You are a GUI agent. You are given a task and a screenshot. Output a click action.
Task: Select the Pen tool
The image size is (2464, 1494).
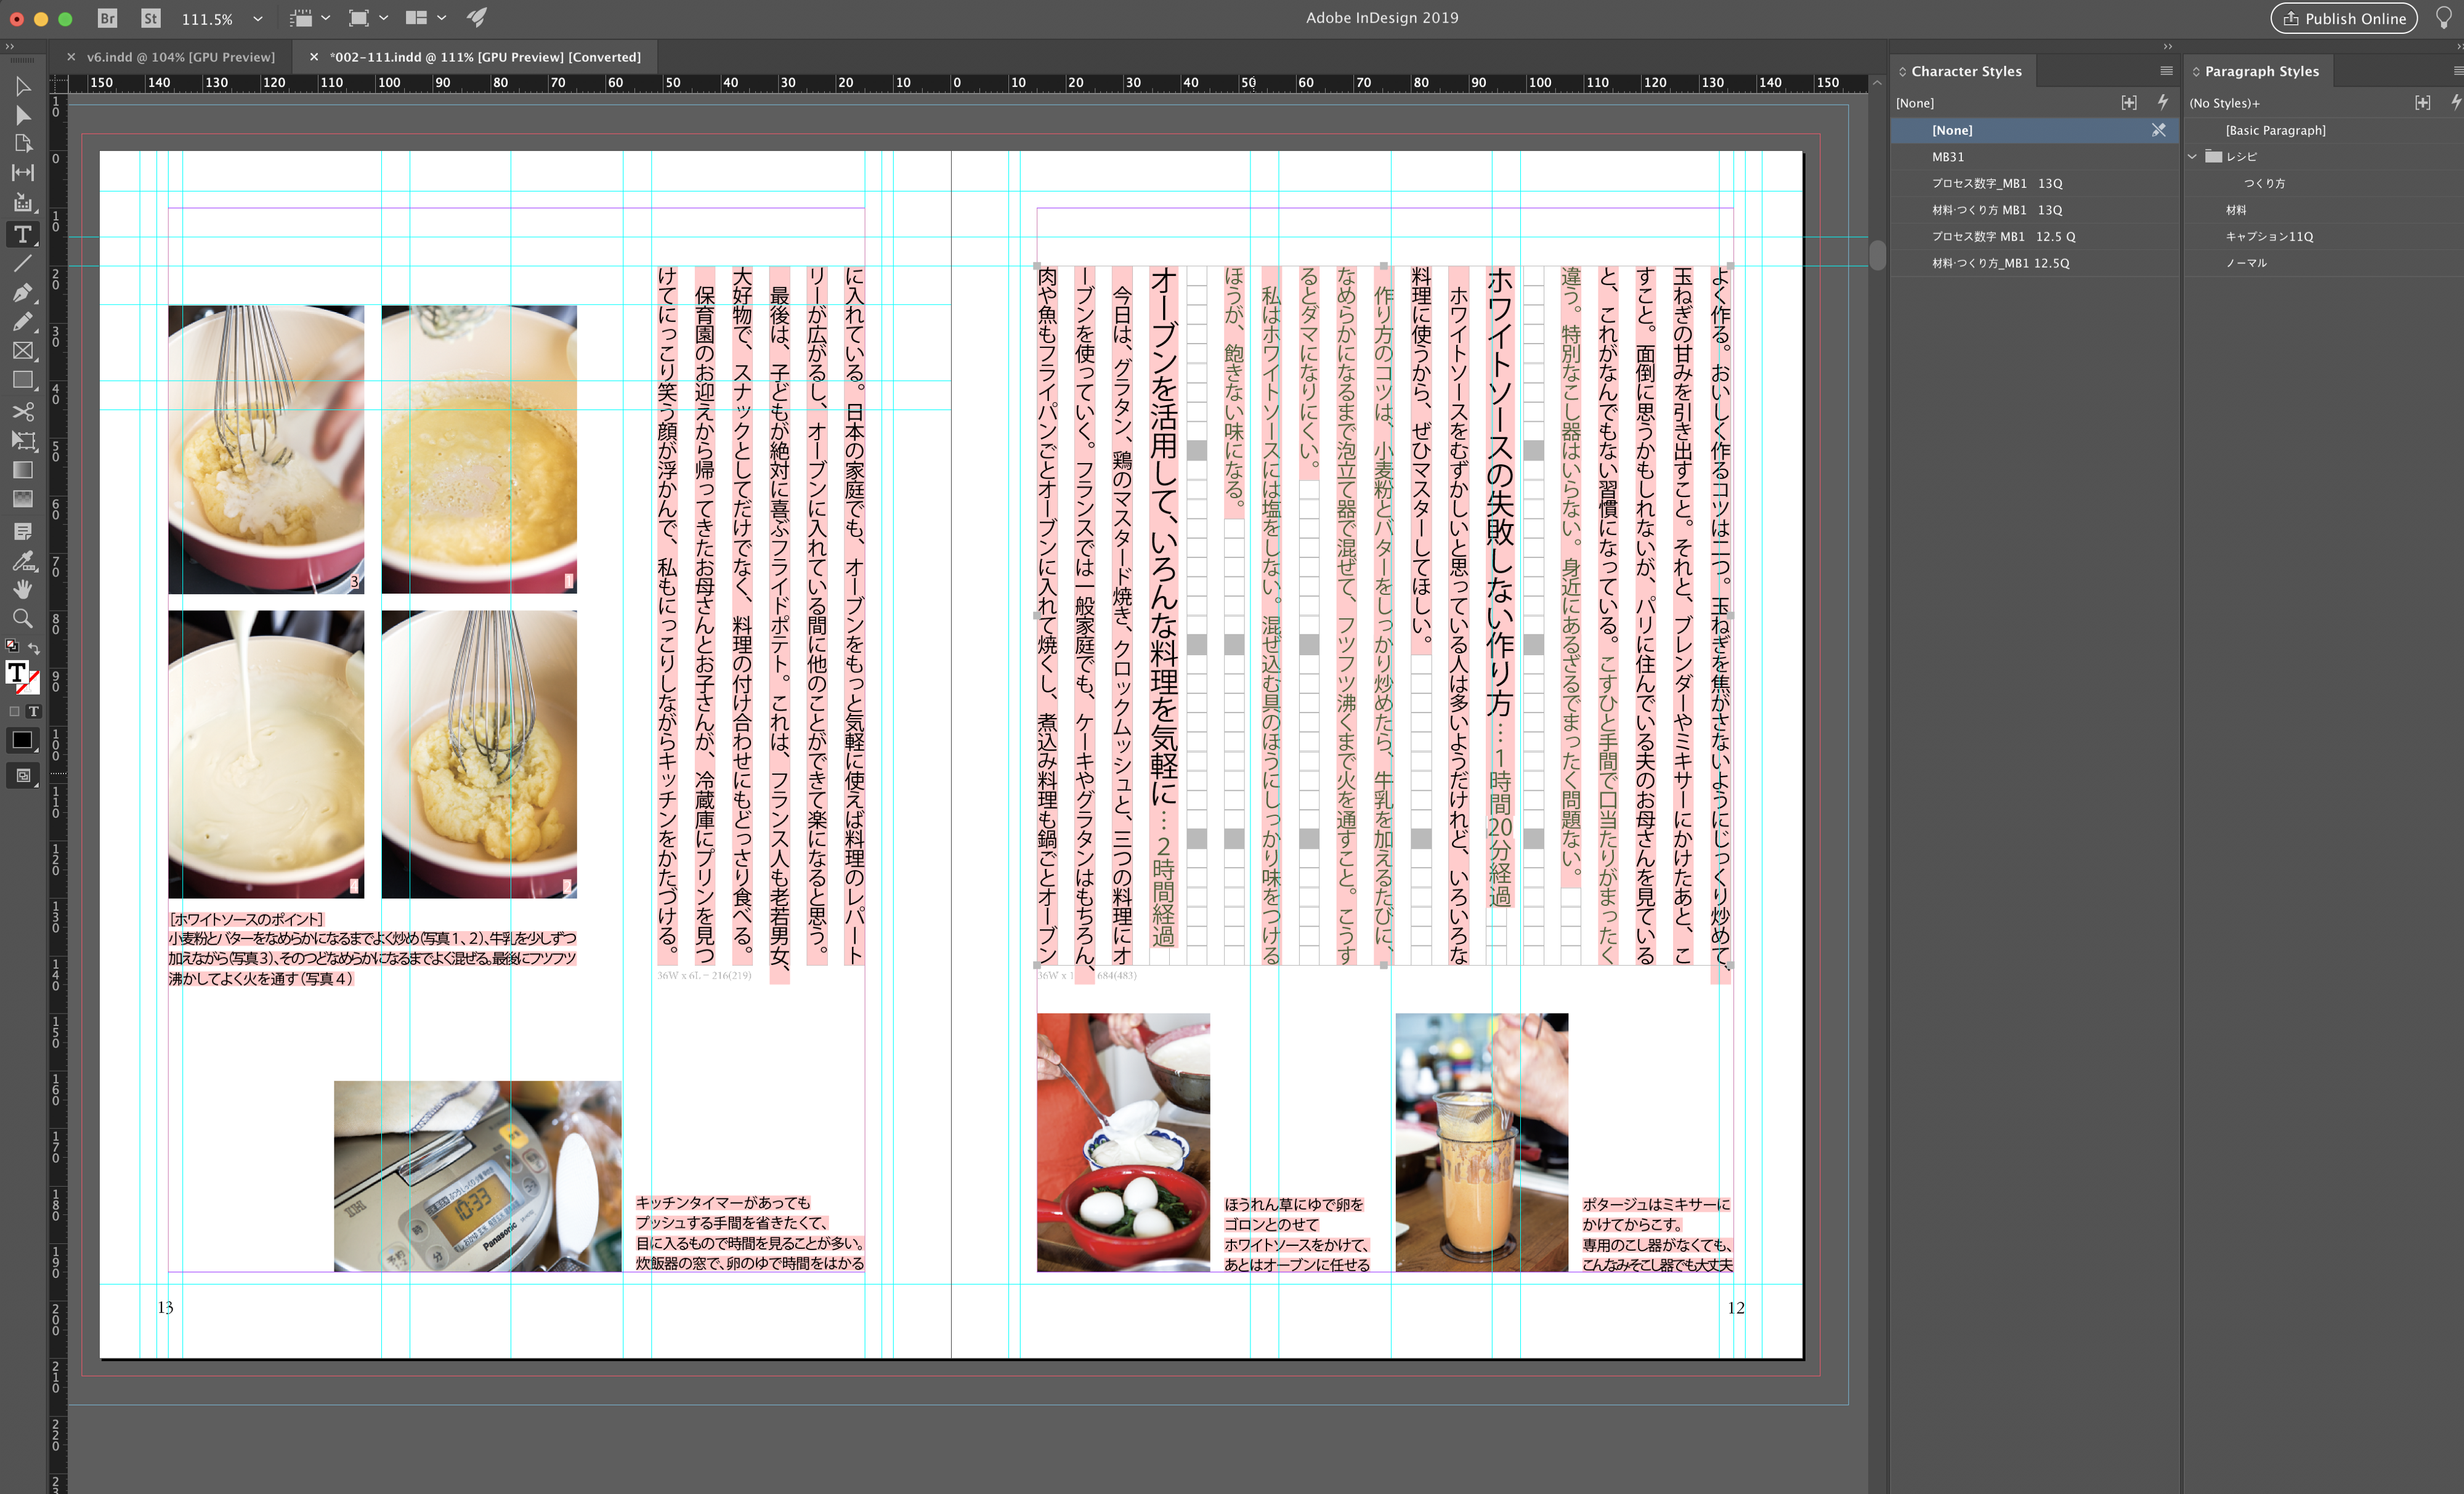(22, 293)
